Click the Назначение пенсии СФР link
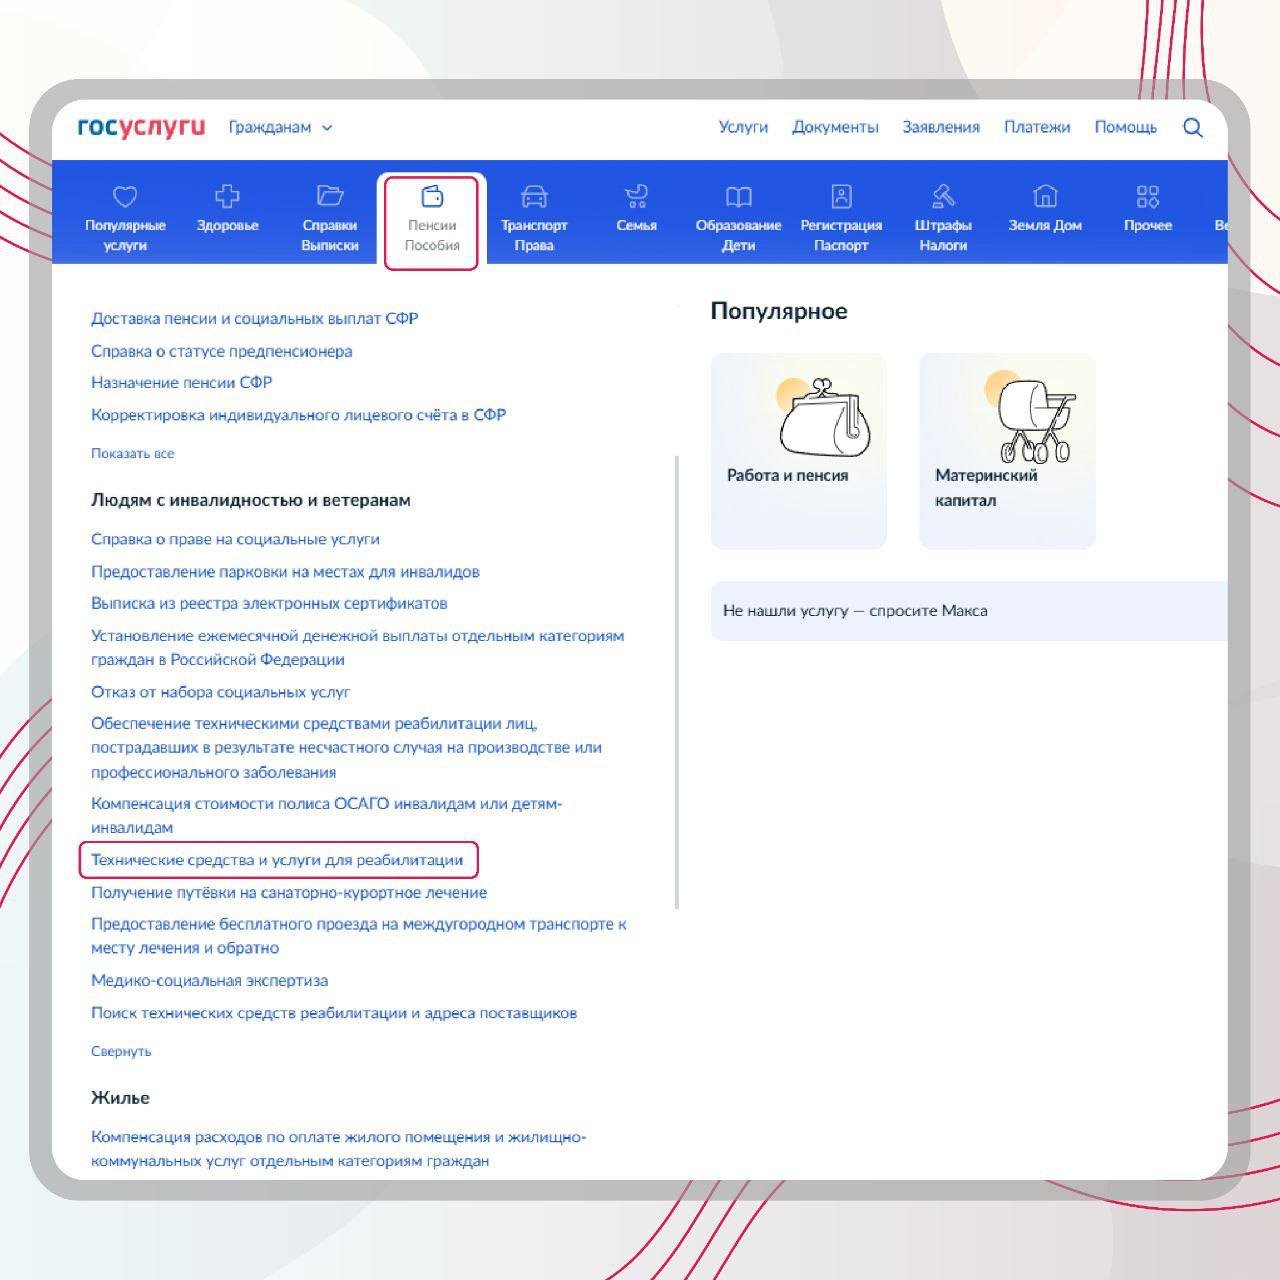Image resolution: width=1280 pixels, height=1280 pixels. point(182,382)
